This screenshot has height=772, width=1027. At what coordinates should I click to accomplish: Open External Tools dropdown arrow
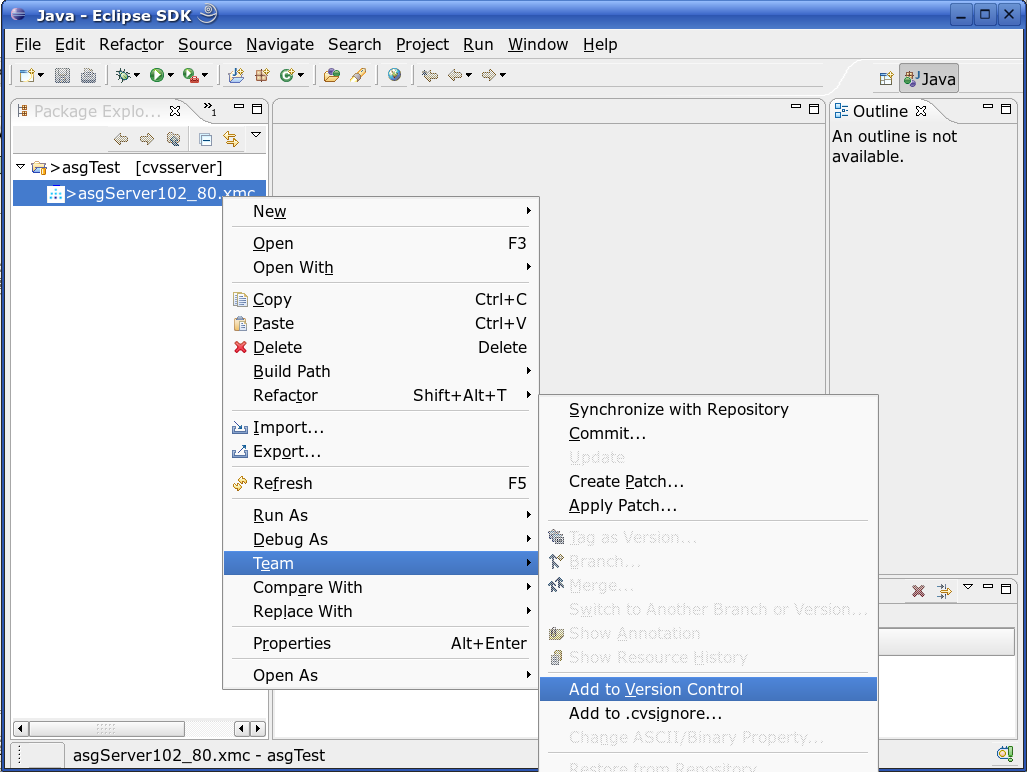205,75
